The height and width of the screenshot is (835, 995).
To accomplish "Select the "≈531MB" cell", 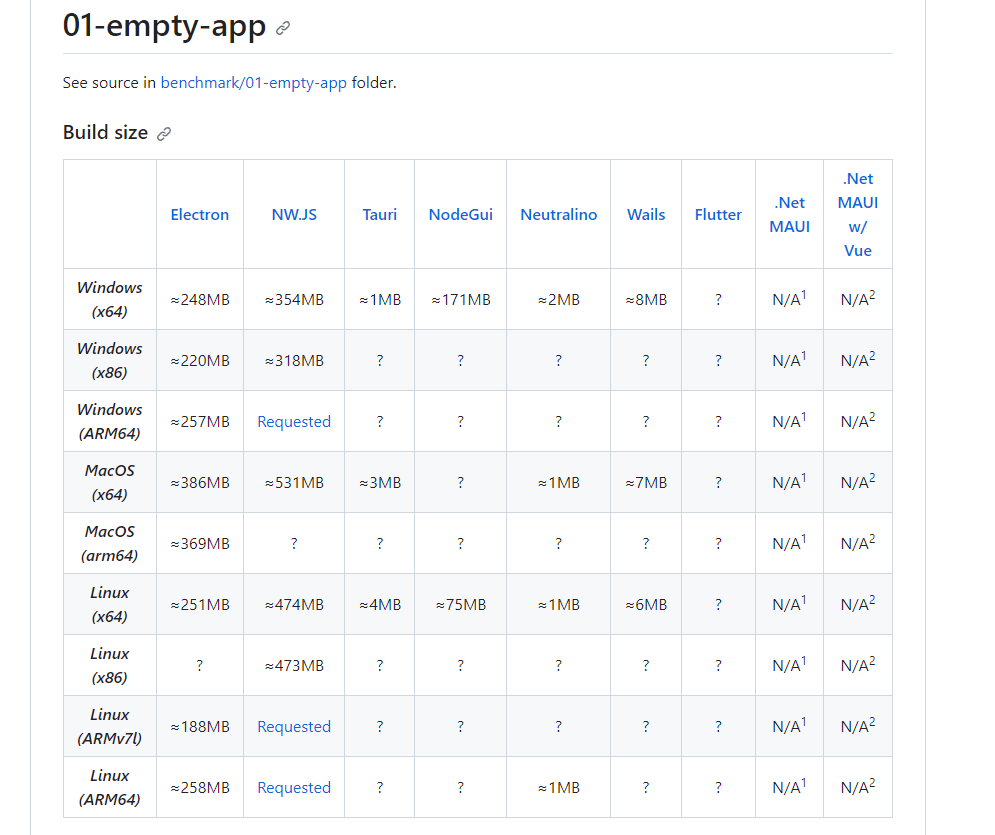I will [x=294, y=483].
